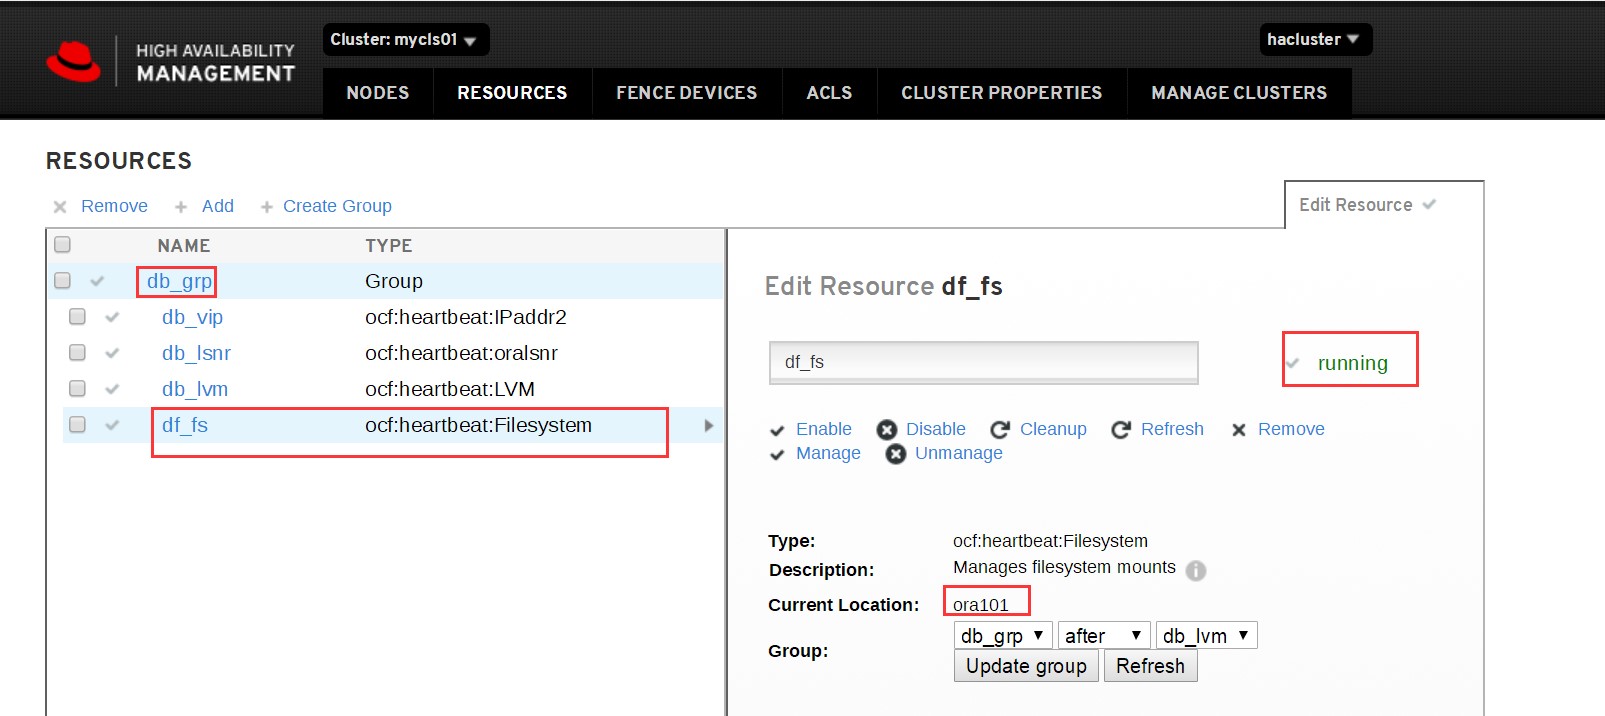This screenshot has height=716, width=1605.
Task: Click the Create Group plus icon
Action: pos(267,207)
